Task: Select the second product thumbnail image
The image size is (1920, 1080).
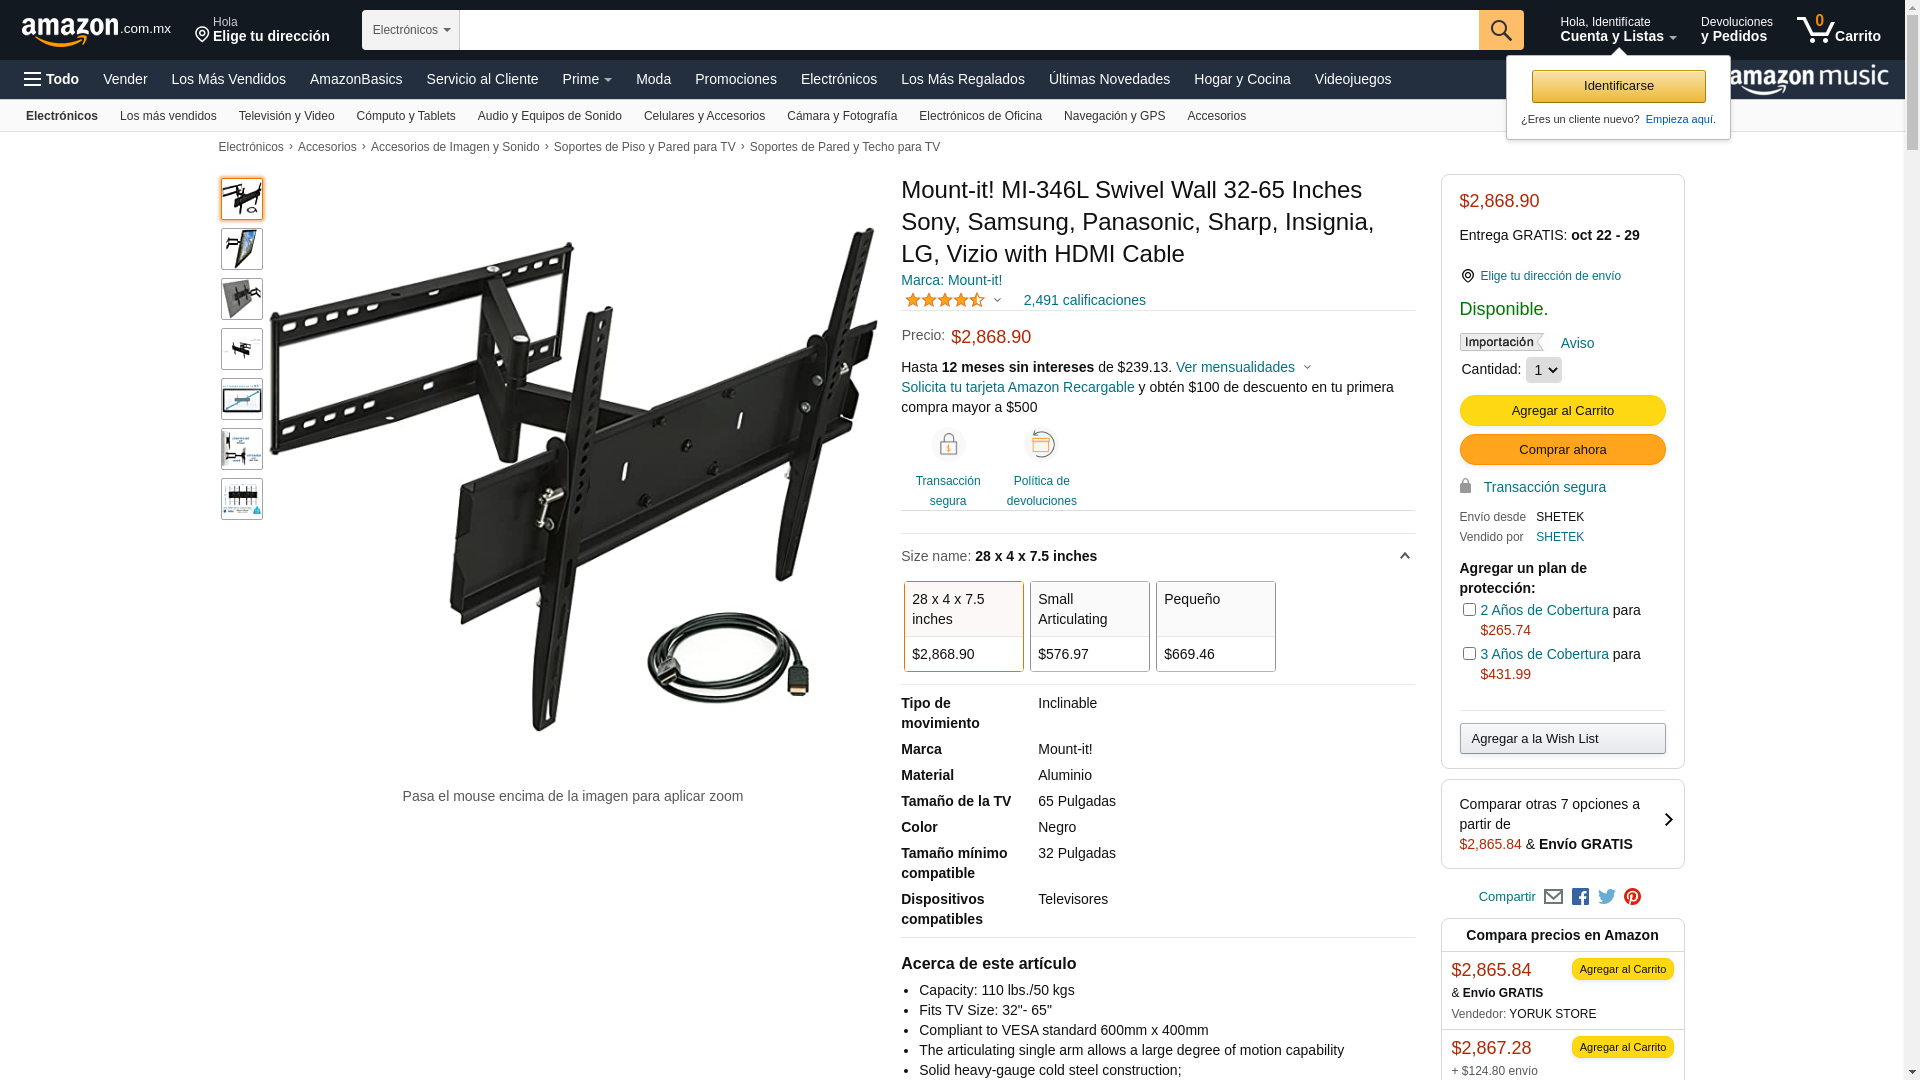Action: coord(242,249)
